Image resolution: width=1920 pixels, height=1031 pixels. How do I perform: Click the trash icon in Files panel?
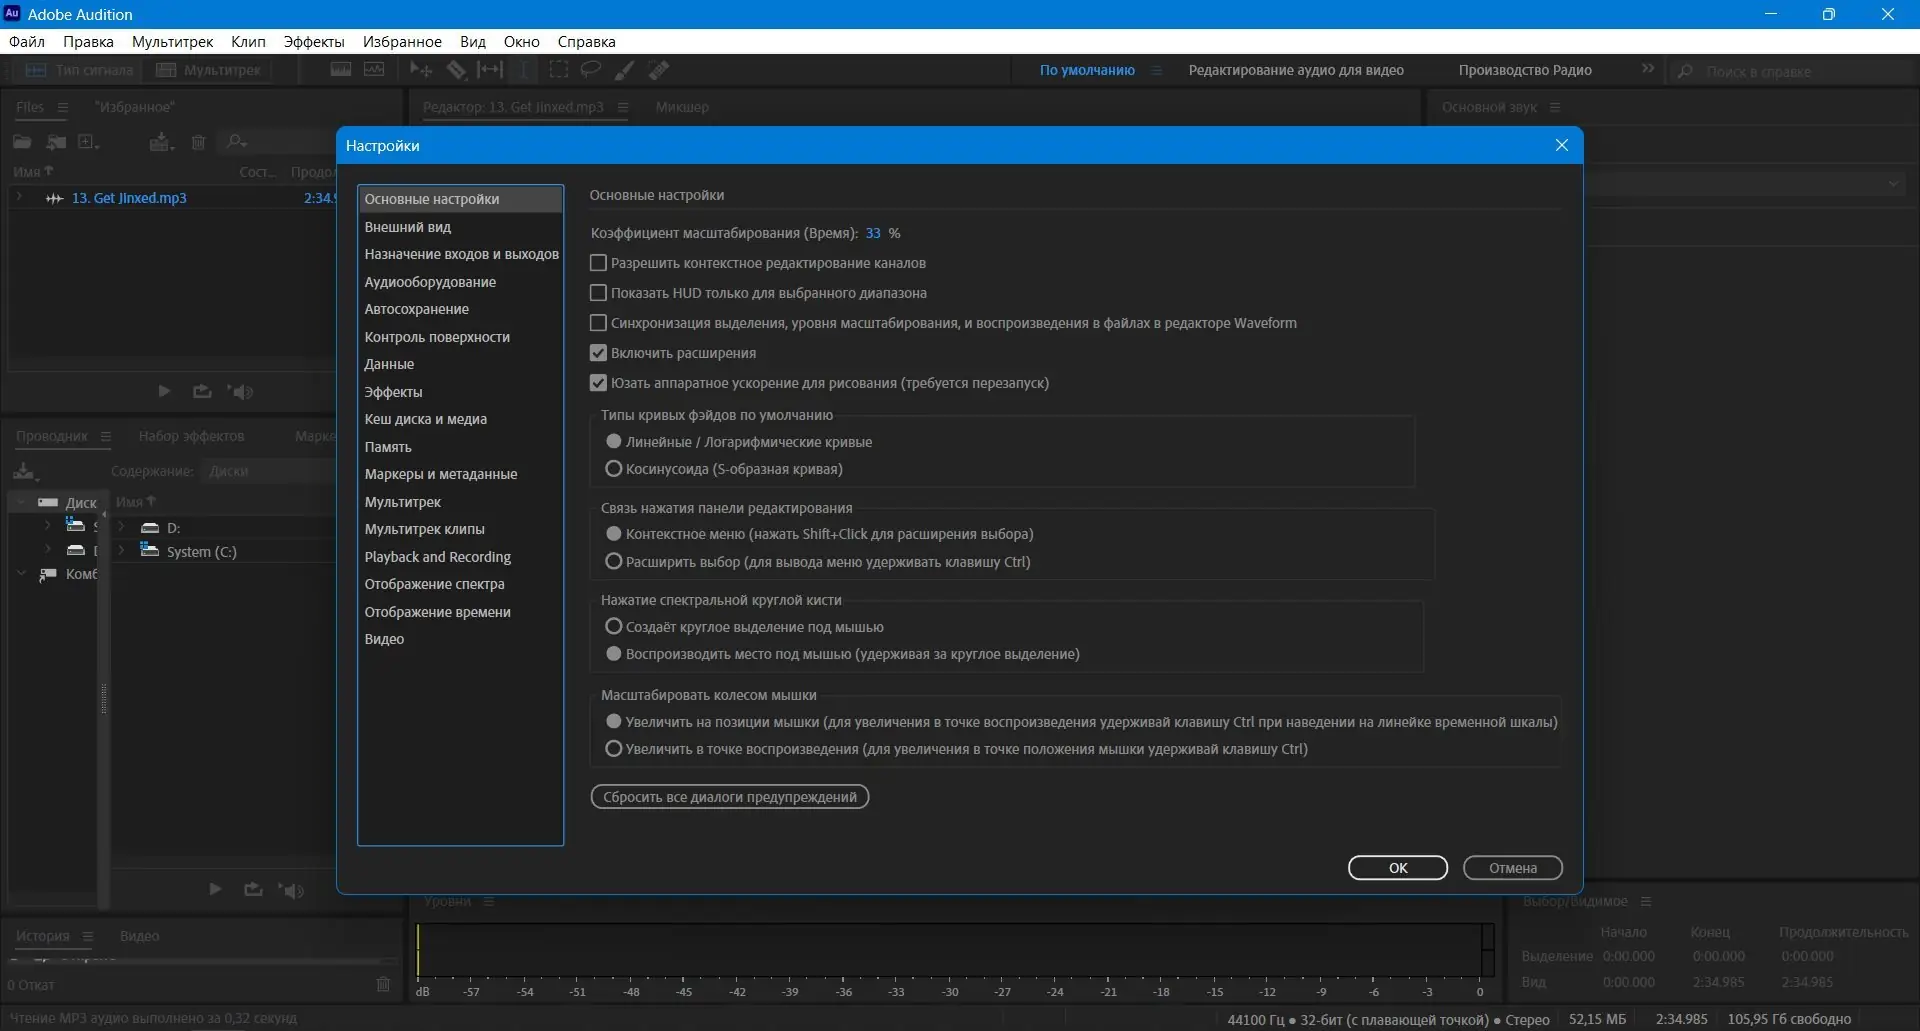[198, 142]
